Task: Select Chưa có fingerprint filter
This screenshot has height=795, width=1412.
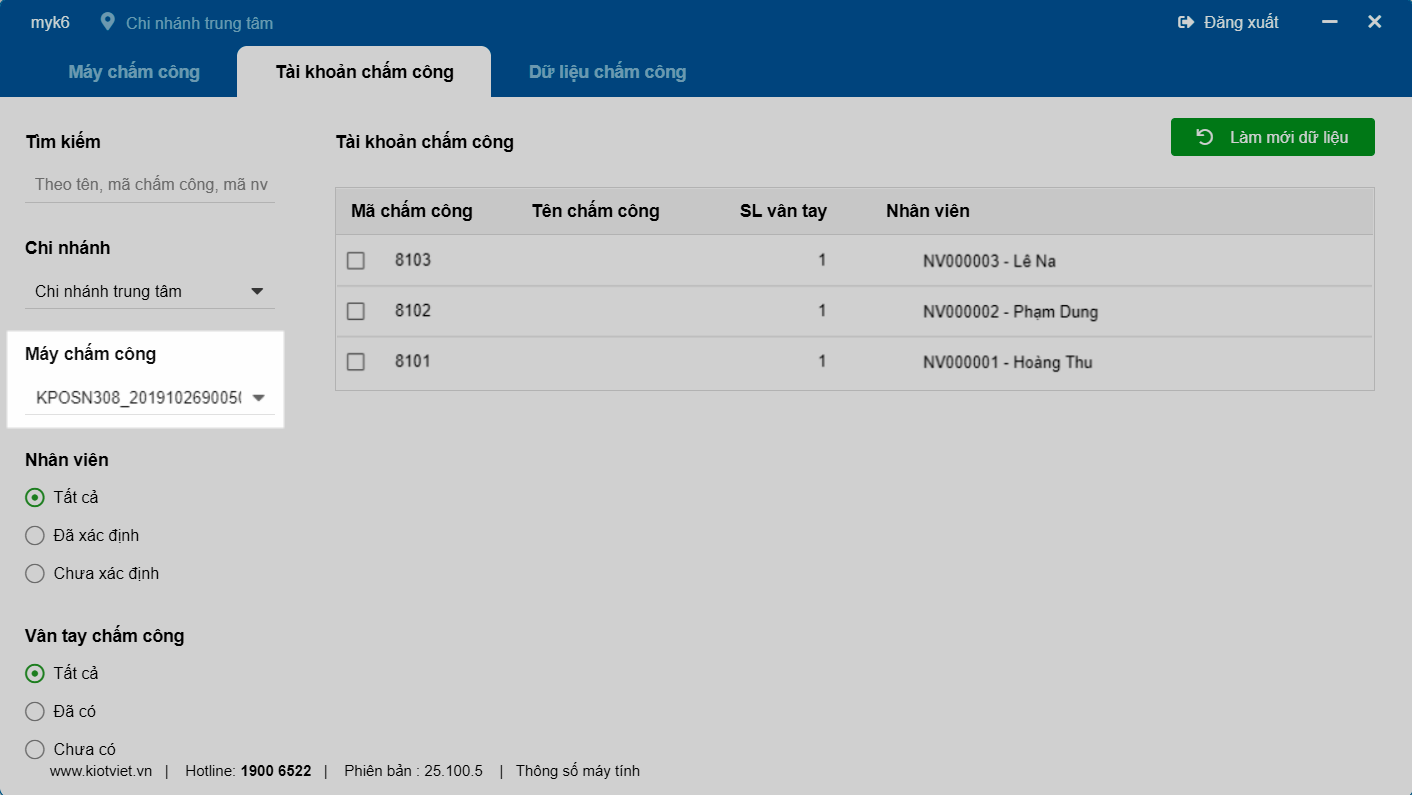Action: [35, 749]
